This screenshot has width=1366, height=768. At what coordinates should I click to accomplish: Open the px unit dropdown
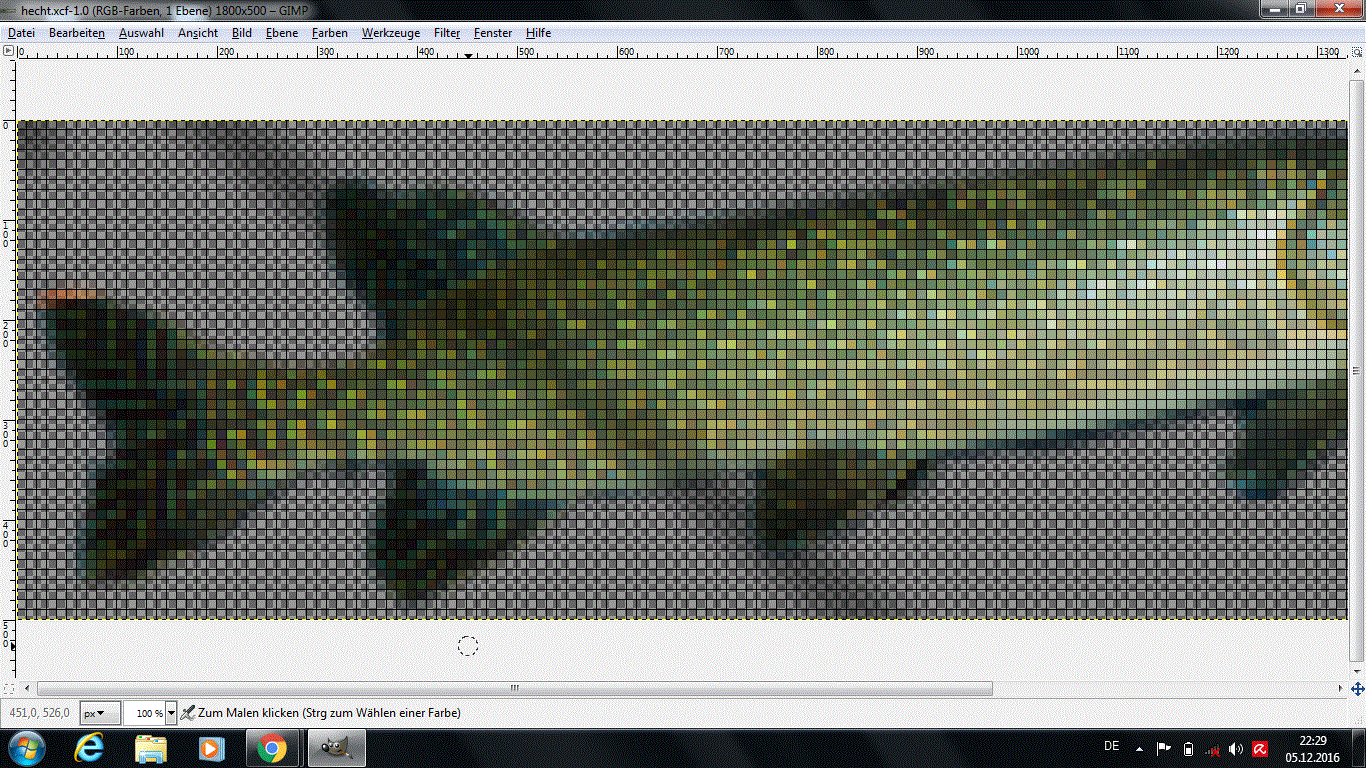click(100, 713)
